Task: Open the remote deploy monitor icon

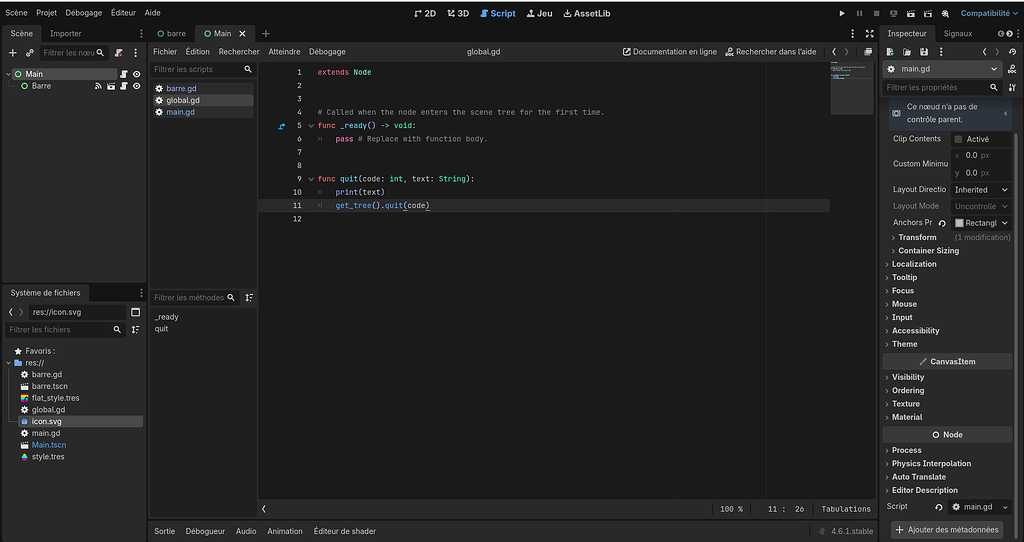Action: [x=893, y=13]
